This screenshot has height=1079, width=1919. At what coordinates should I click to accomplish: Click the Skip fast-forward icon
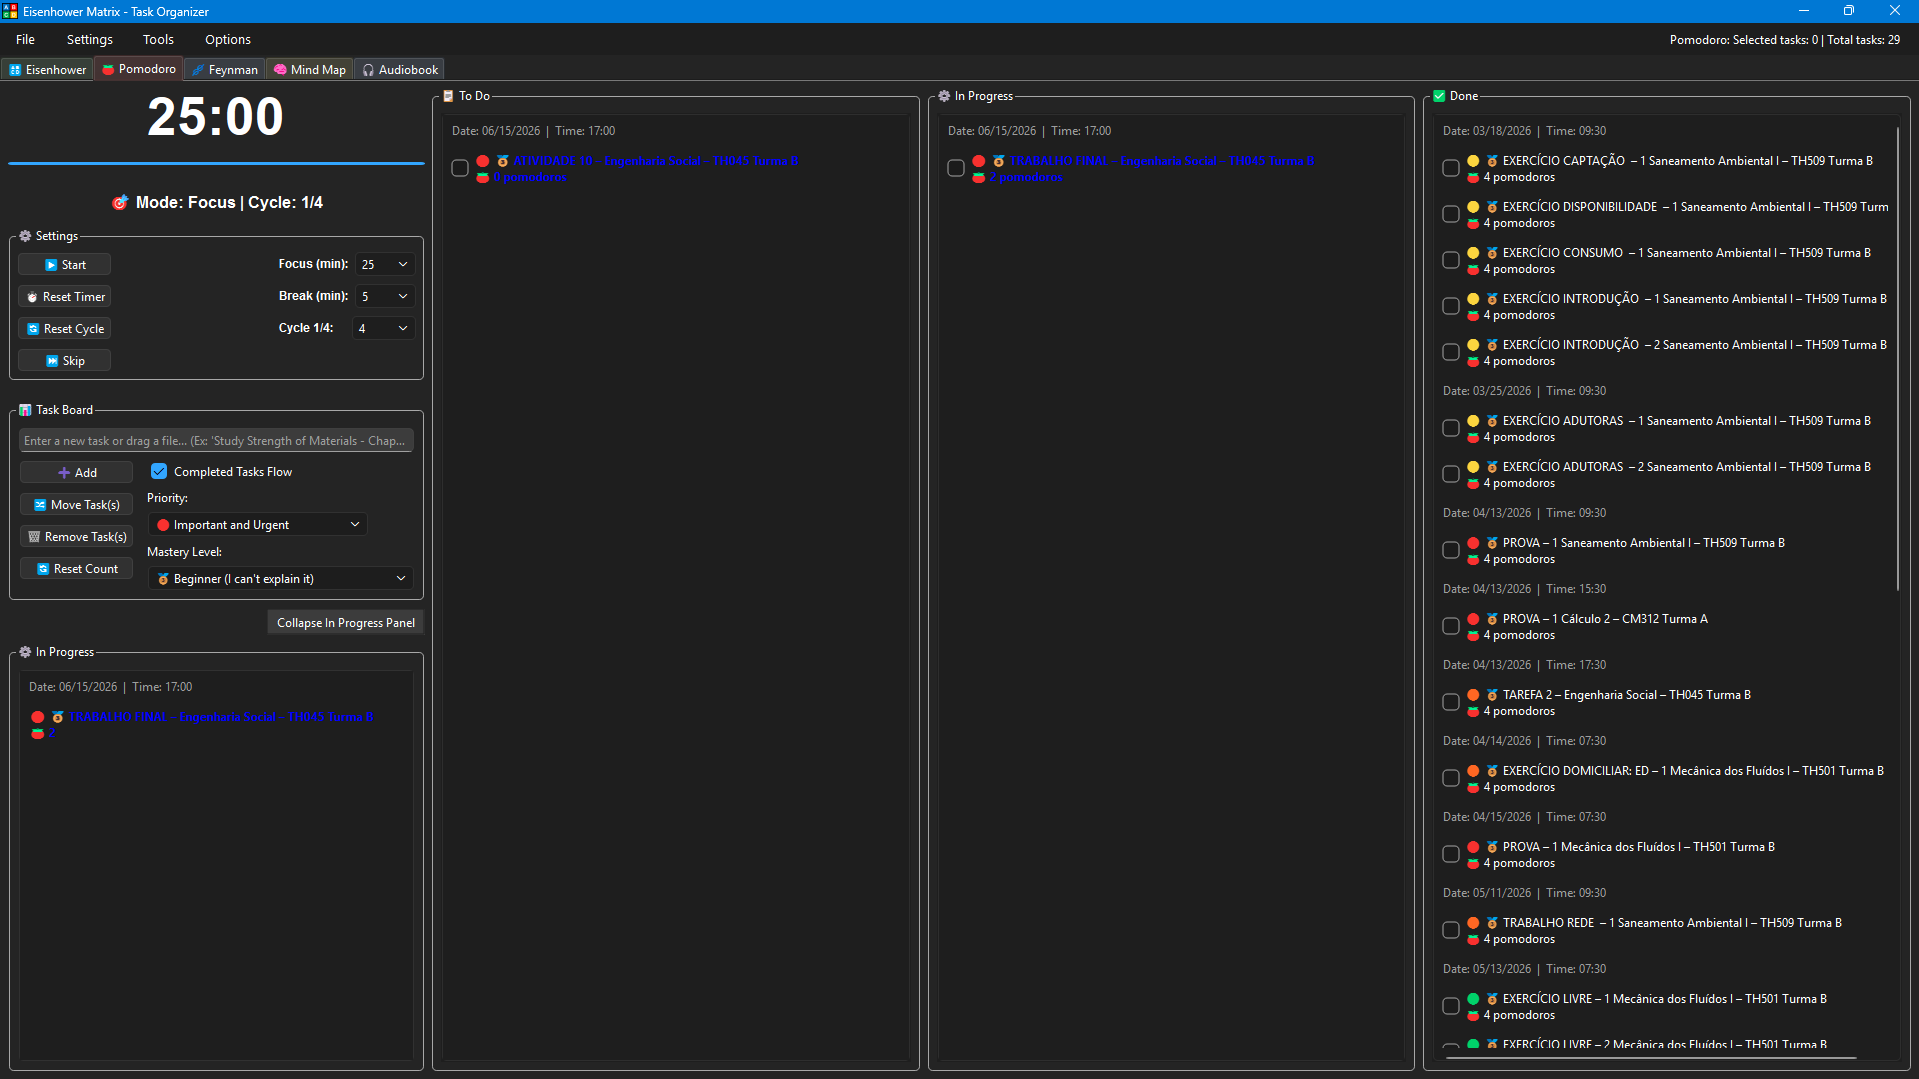(52, 361)
